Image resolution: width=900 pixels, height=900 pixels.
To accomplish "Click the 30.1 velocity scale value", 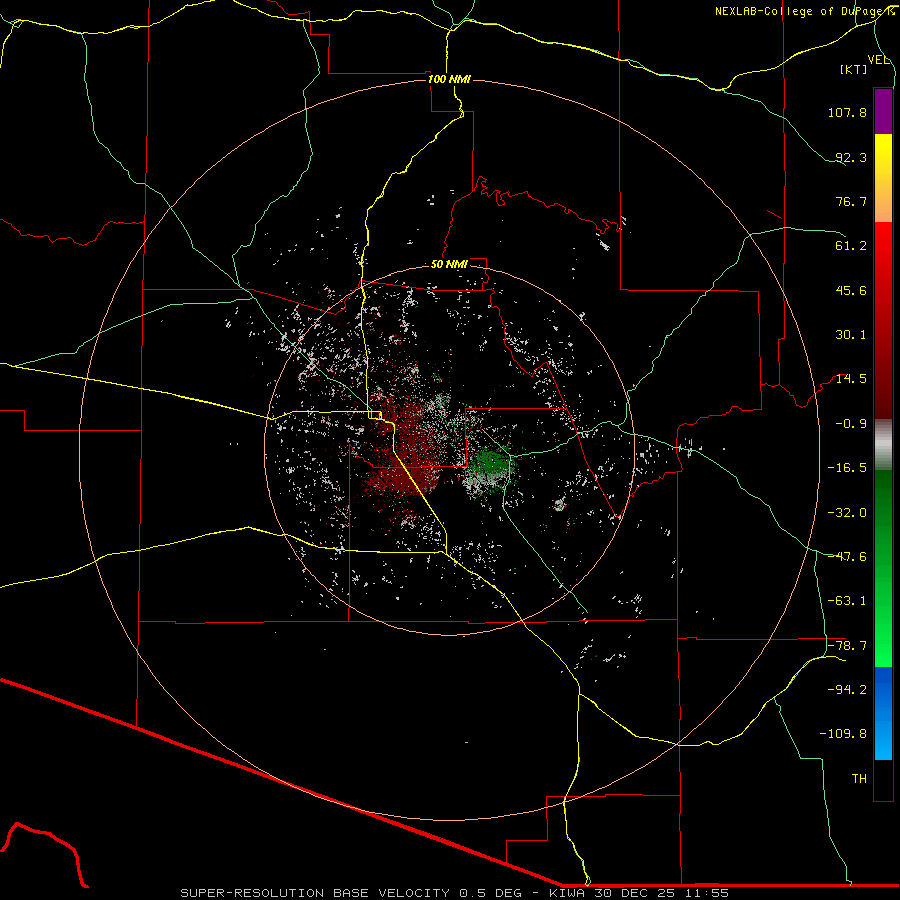I will point(851,335).
